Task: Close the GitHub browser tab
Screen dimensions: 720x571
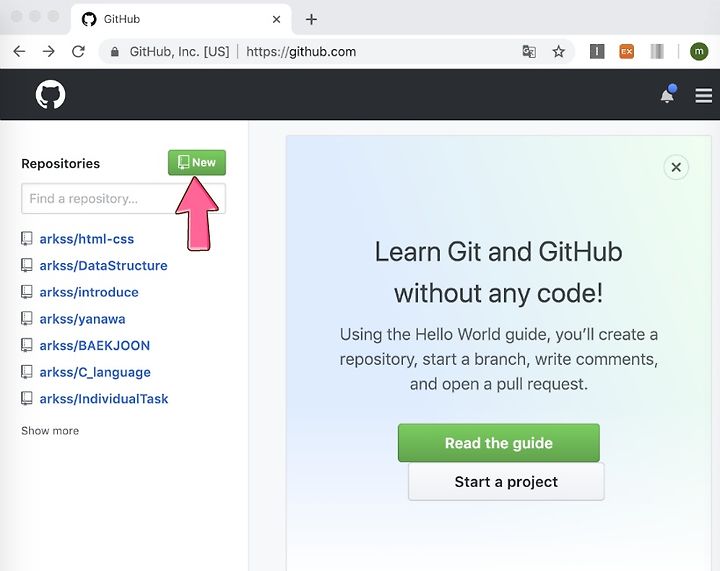Action: pyautogui.click(x=276, y=19)
